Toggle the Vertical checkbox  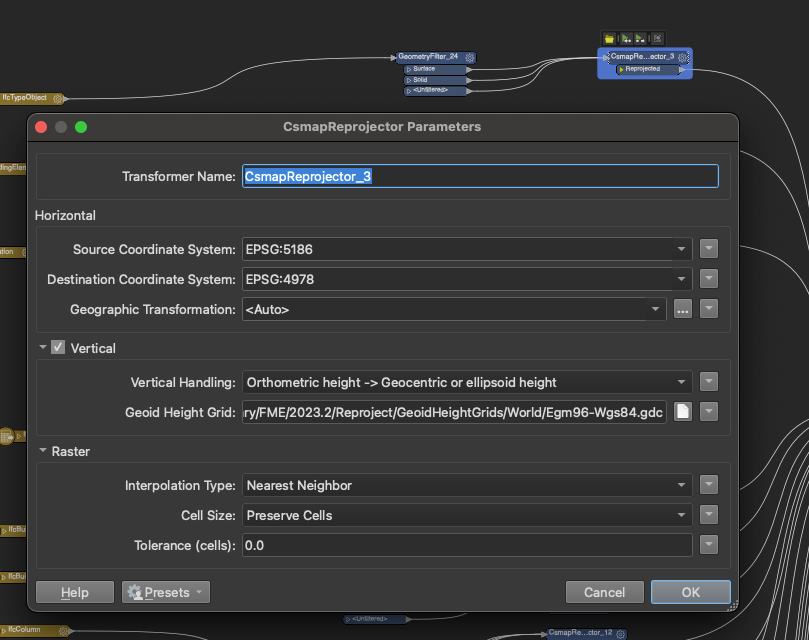coord(58,347)
